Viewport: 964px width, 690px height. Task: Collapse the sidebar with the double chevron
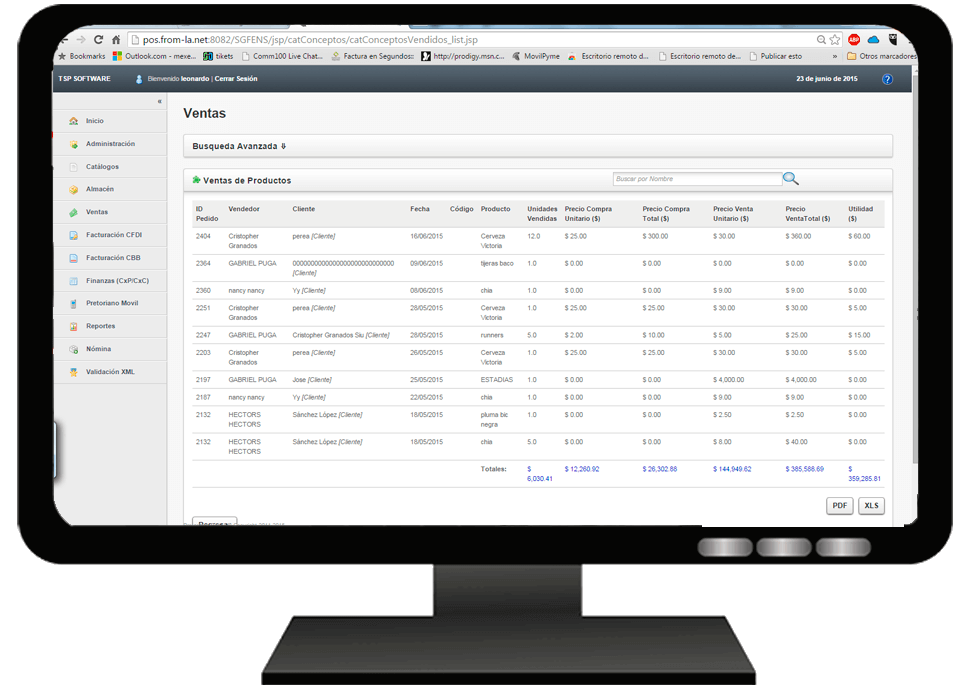(x=159, y=101)
